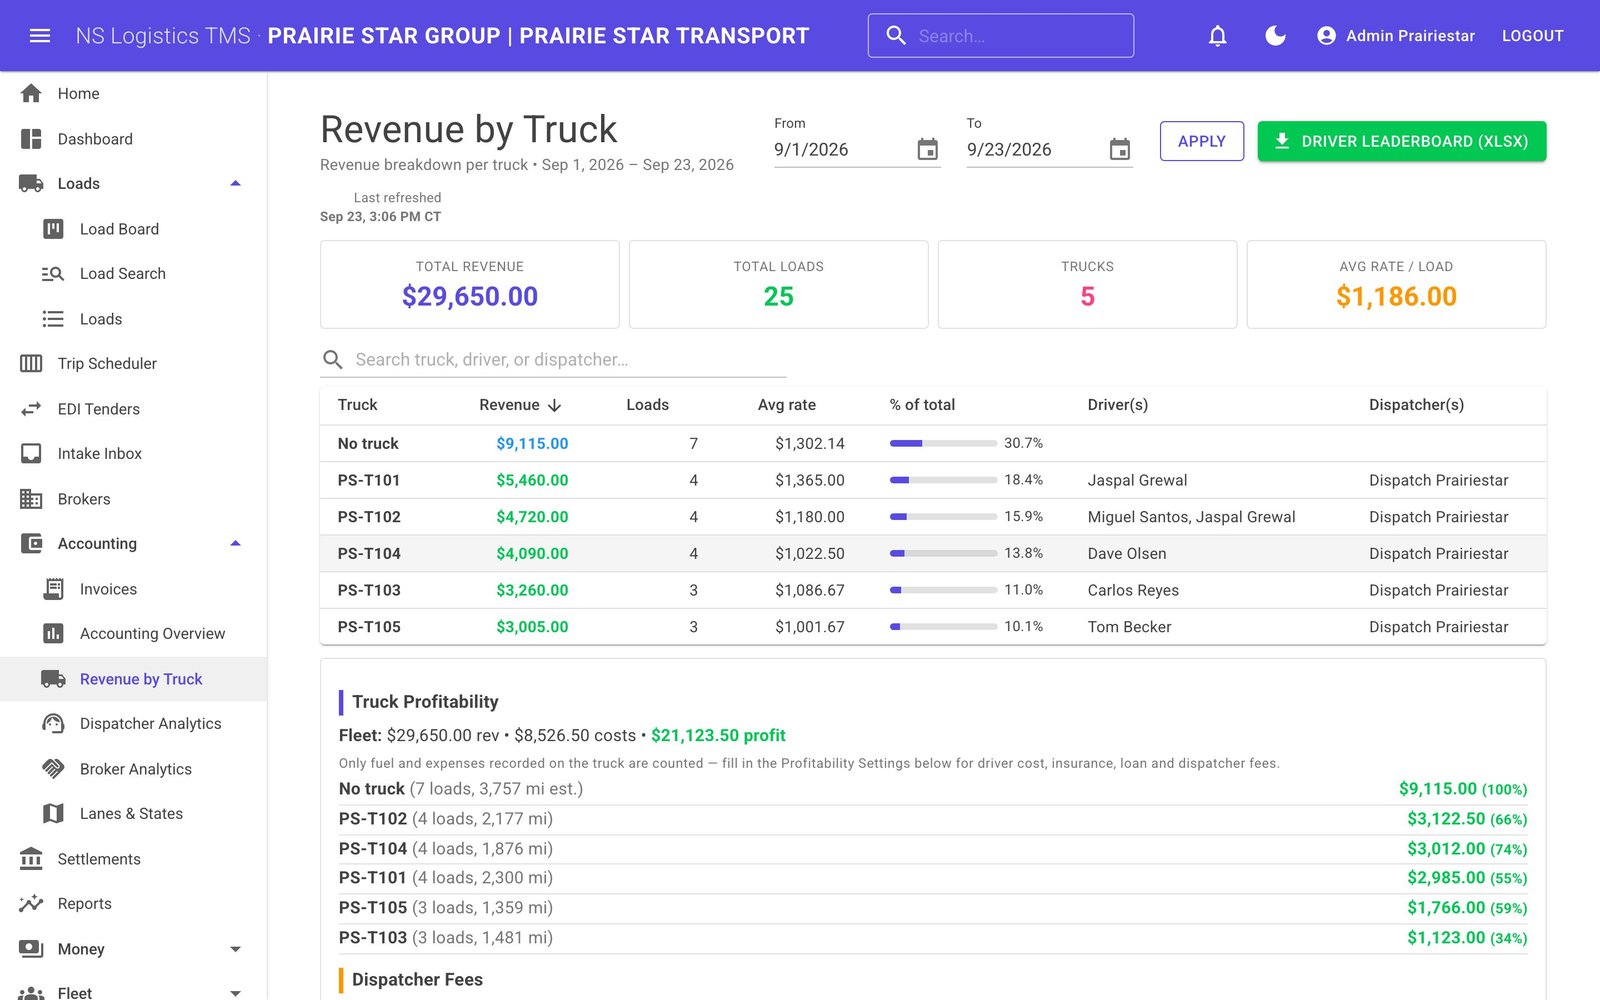1600x1000 pixels.
Task: Collapse the Accounting section arrow
Action: pos(236,544)
